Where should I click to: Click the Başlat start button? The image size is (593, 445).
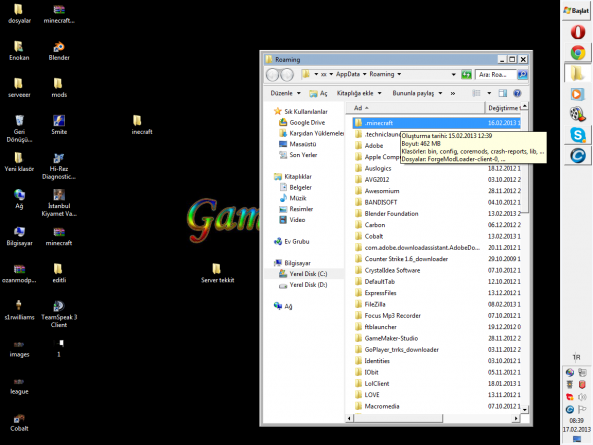tap(576, 11)
